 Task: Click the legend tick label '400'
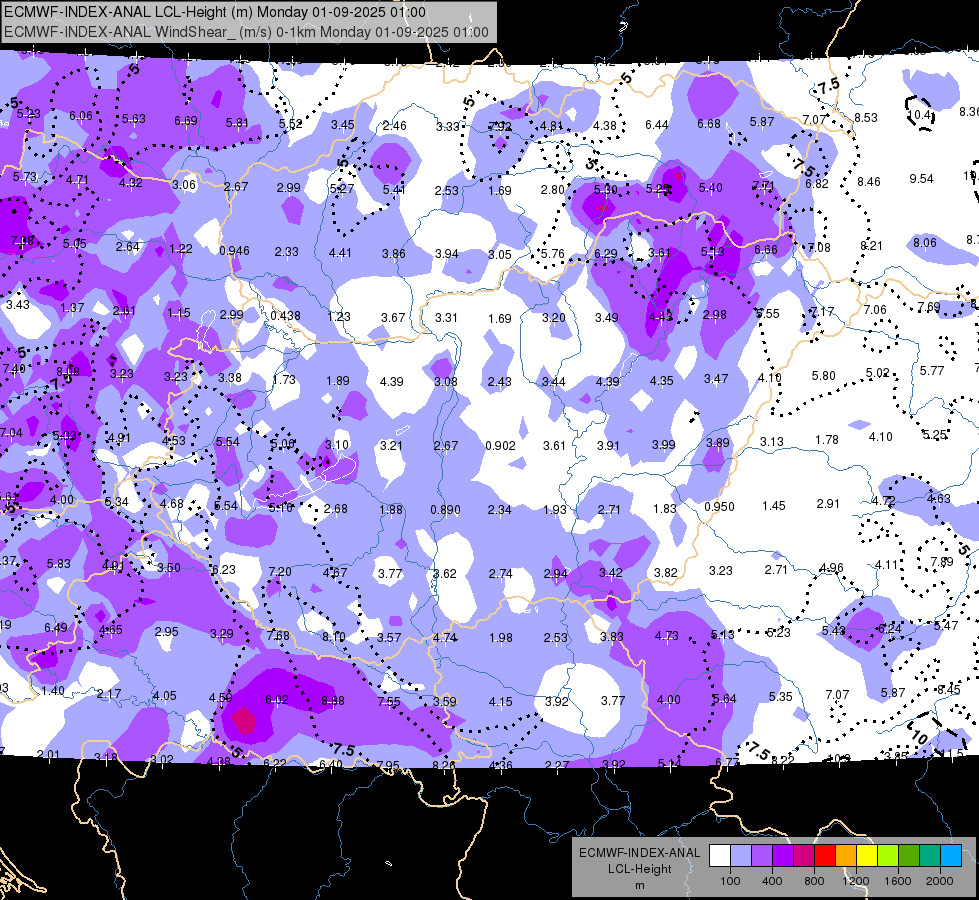[x=772, y=881]
